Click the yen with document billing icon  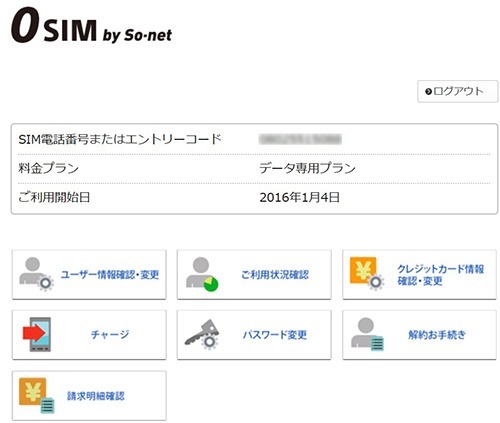[37, 396]
